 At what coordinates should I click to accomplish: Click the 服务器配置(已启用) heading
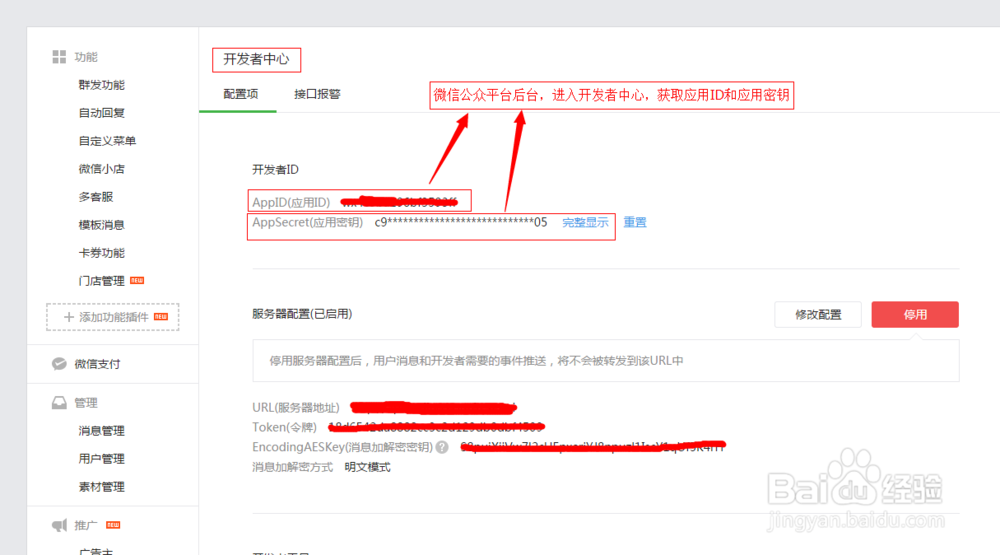302,314
